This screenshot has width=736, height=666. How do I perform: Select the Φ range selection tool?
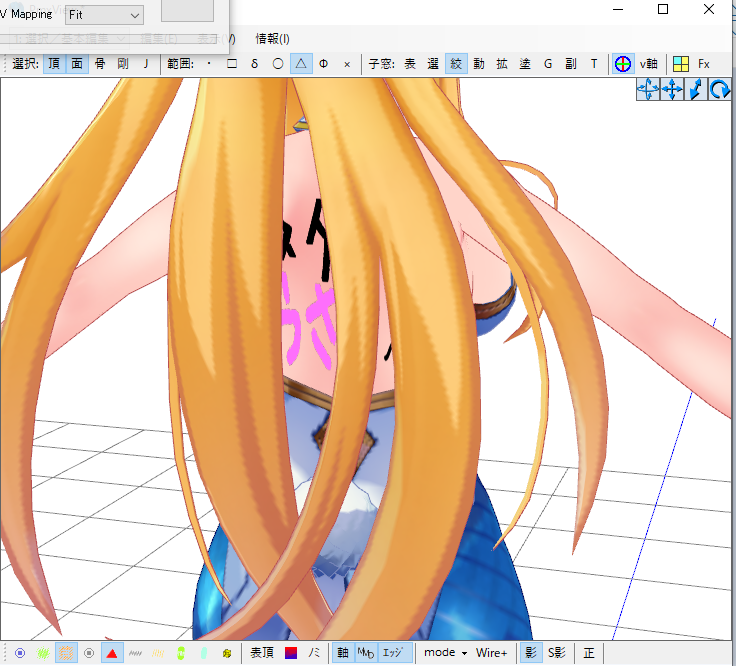(324, 64)
